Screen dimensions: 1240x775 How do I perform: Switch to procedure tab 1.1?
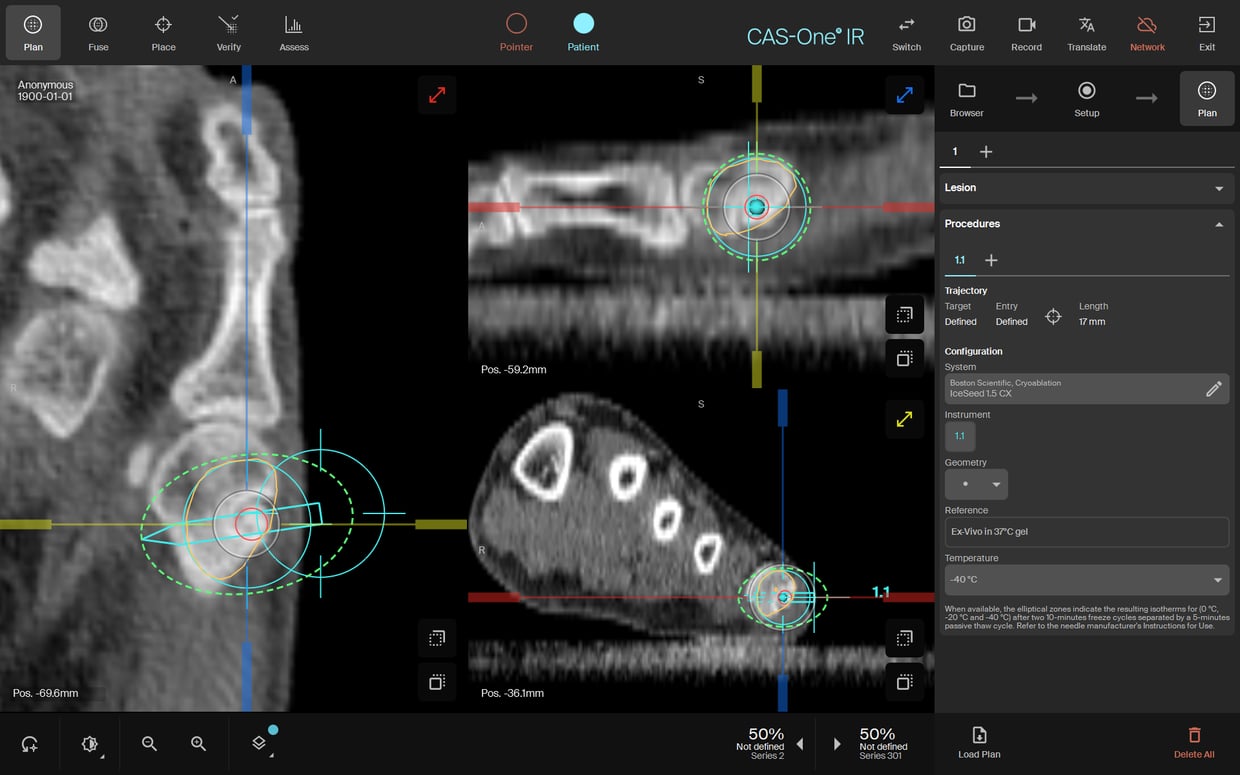(x=959, y=260)
